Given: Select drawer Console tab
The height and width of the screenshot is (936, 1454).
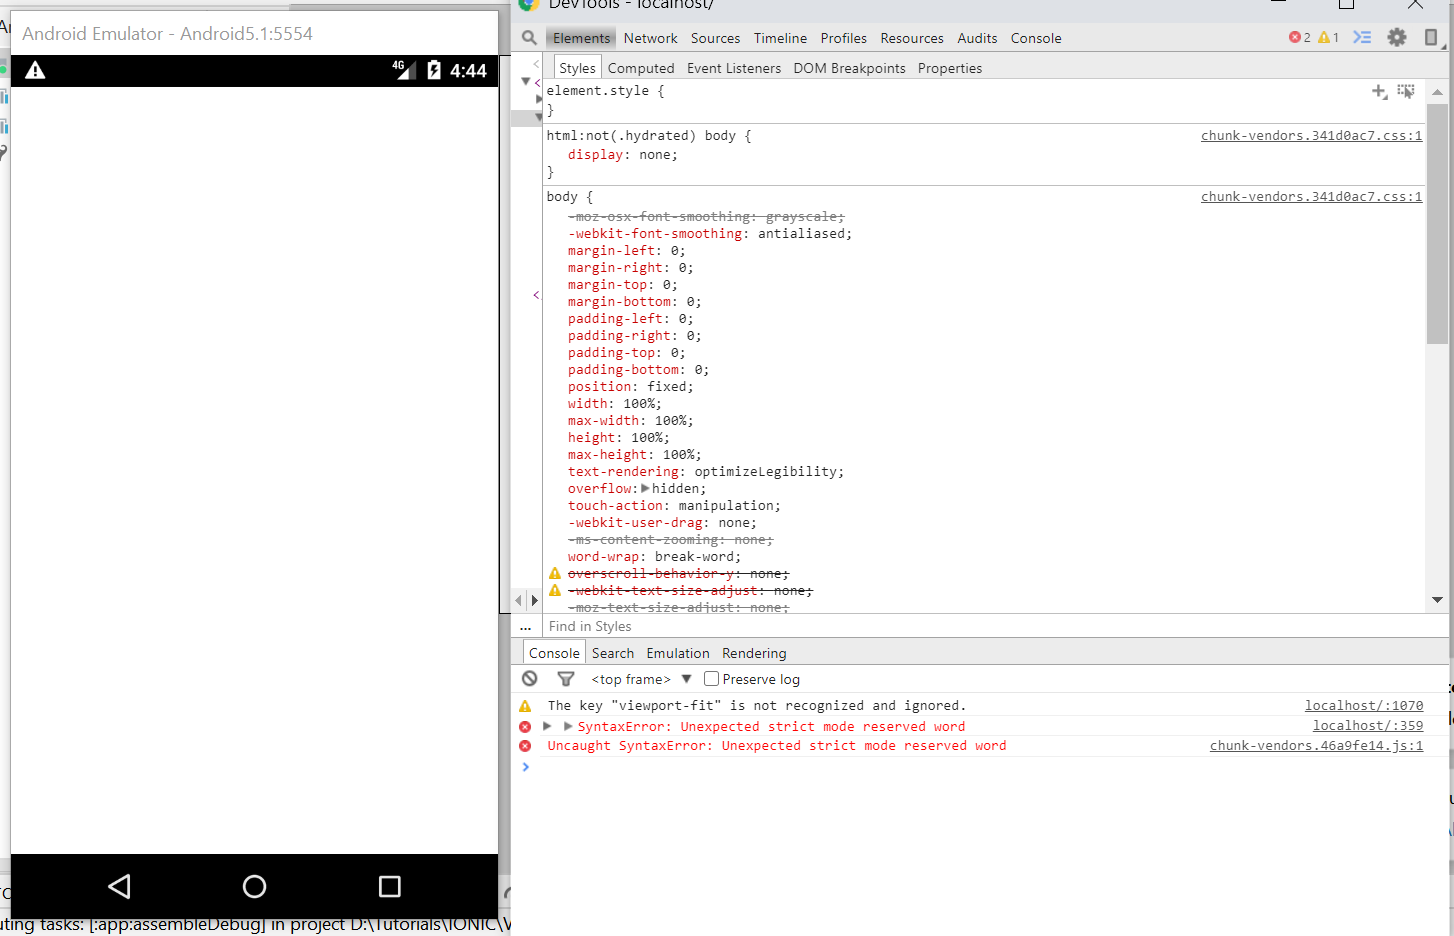Looking at the screenshot, I should point(554,653).
